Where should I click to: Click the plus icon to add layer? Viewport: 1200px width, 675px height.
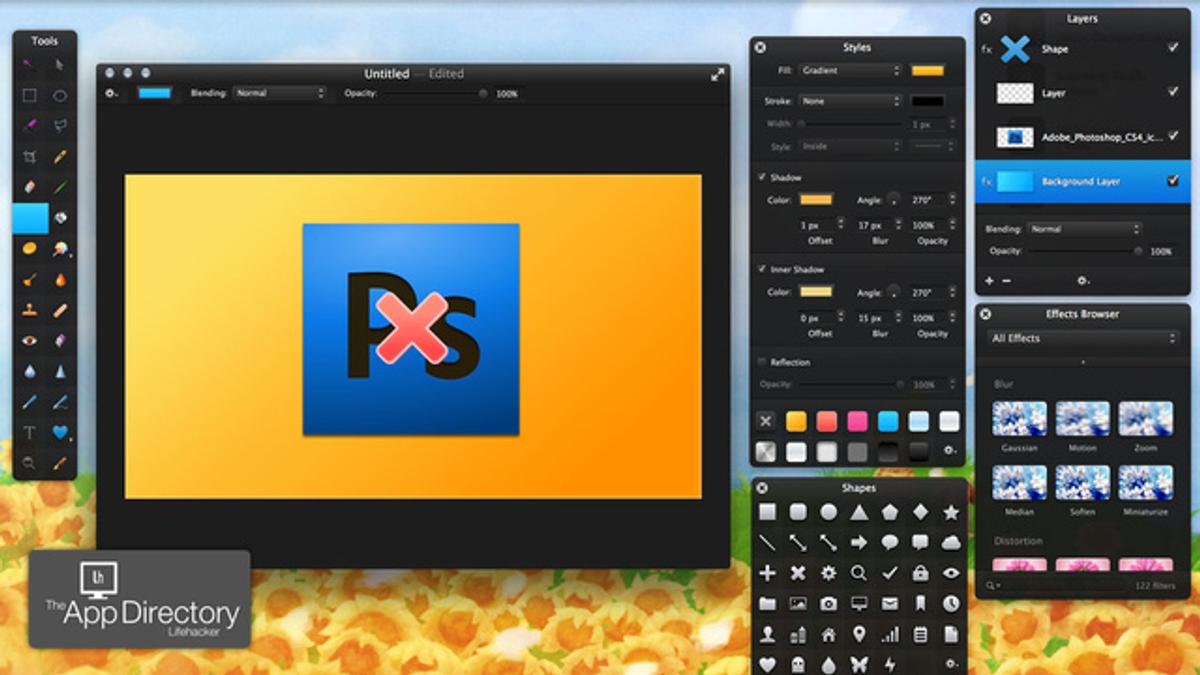[x=989, y=281]
